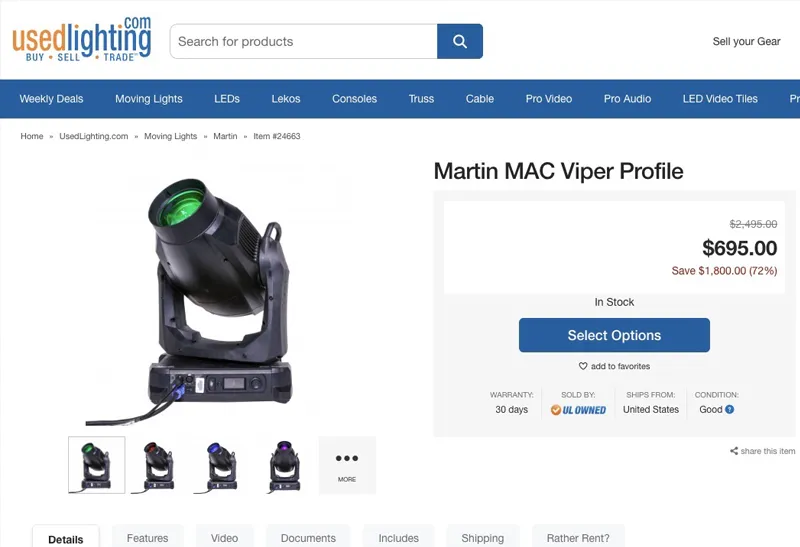Viewport: 800px width, 547px height.
Task: Open Truss nav menu
Action: click(421, 99)
